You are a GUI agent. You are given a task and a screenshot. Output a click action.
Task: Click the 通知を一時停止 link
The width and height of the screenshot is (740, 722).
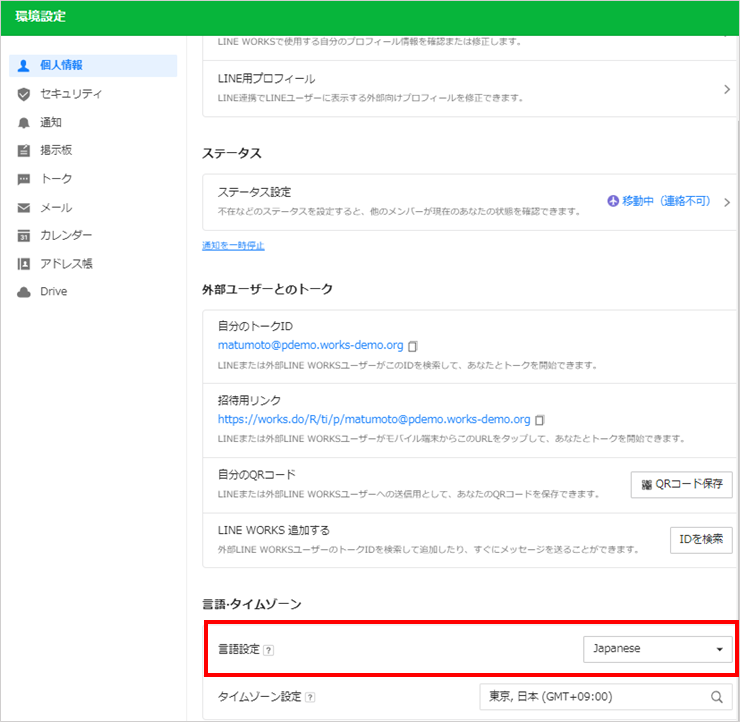(x=233, y=245)
